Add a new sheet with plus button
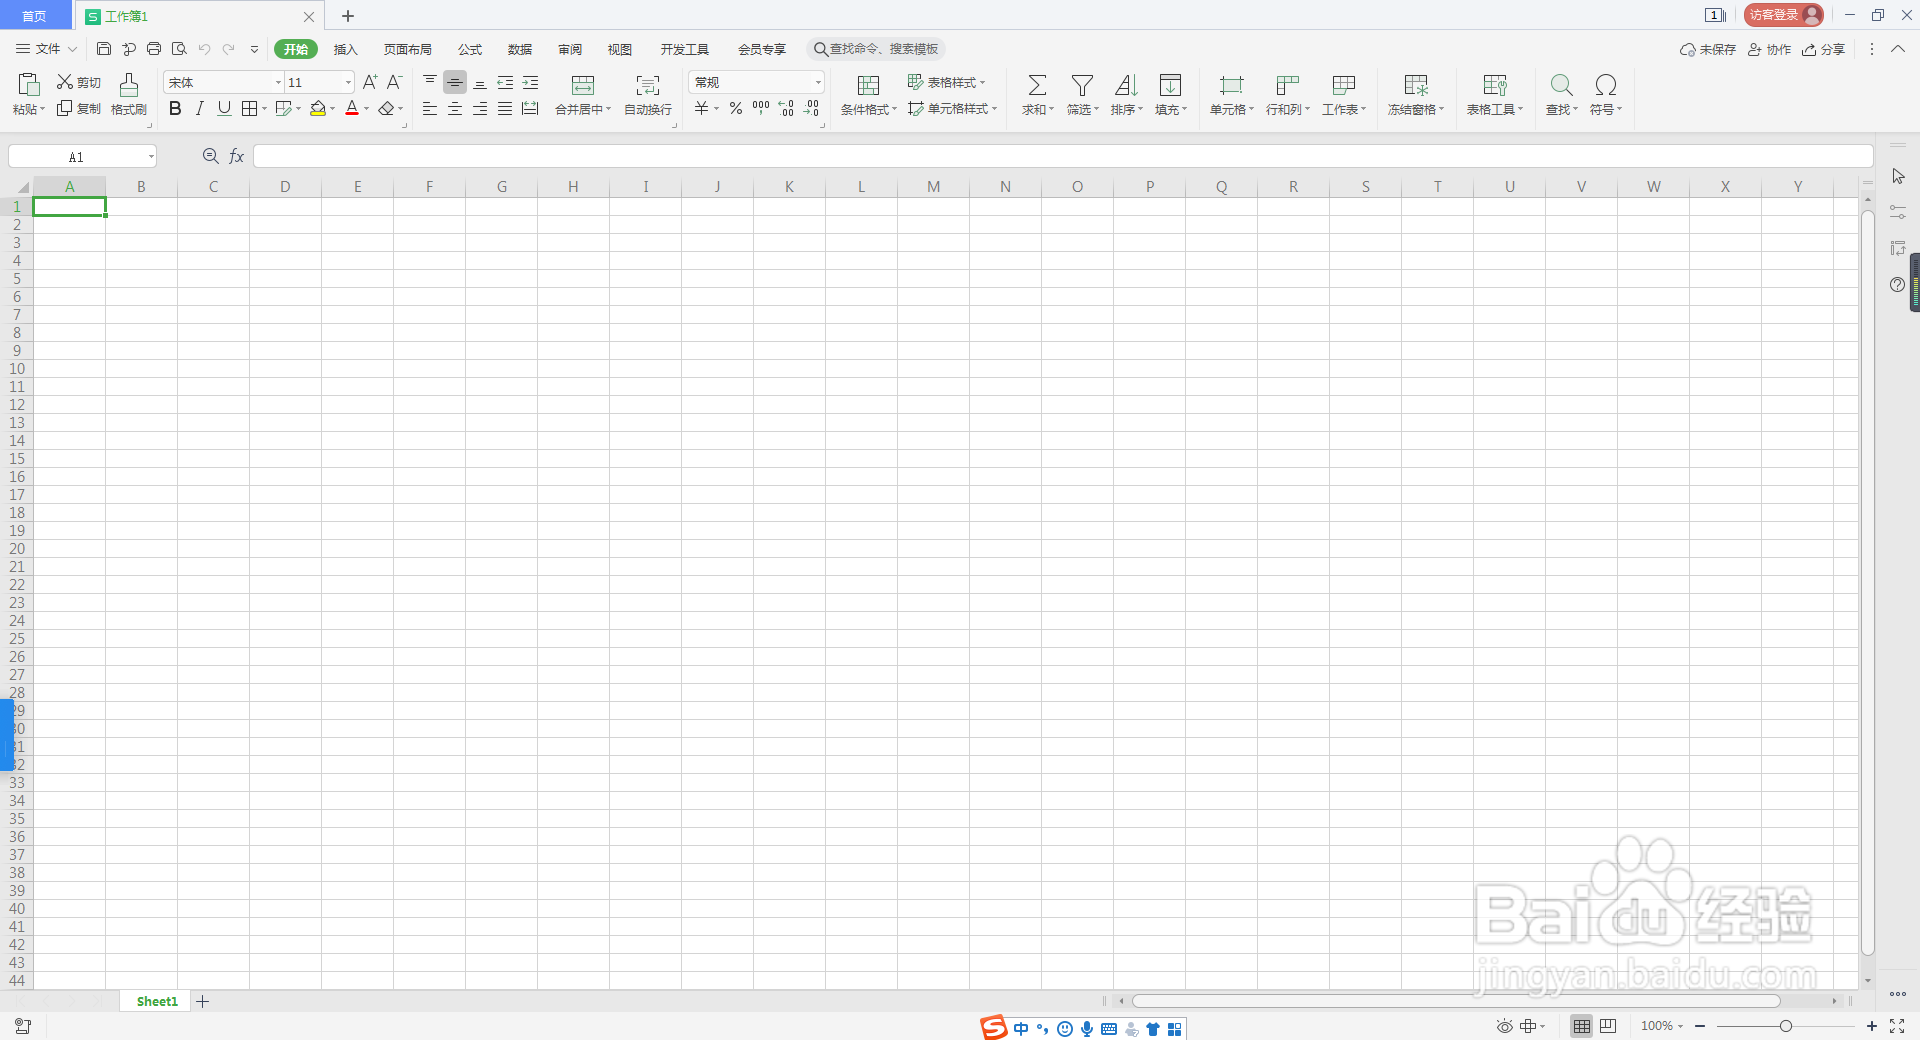 coord(203,1001)
